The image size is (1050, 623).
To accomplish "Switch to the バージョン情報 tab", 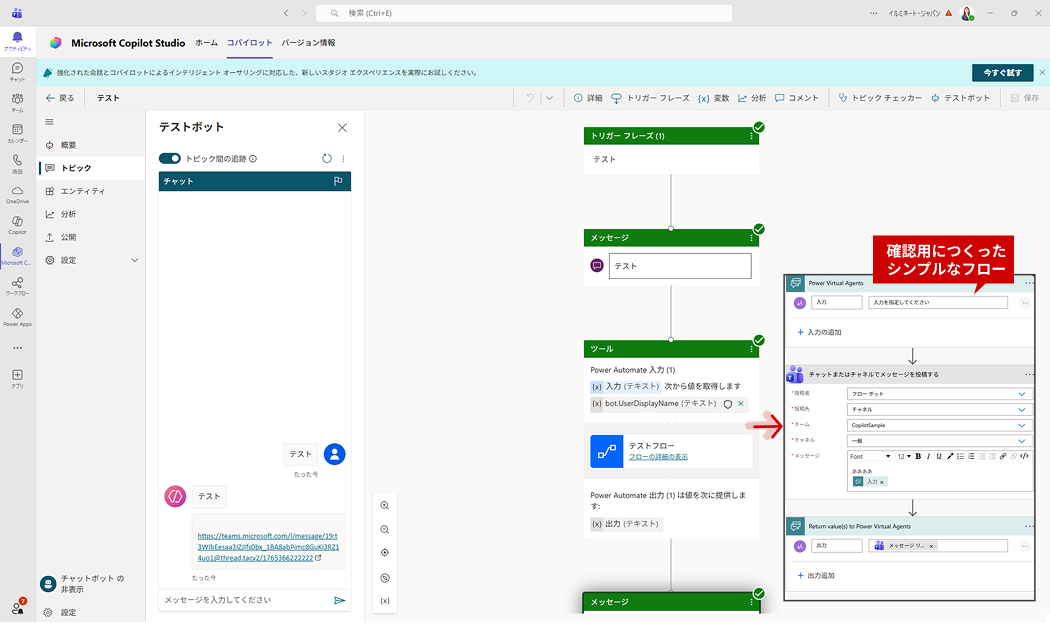I will coord(308,43).
